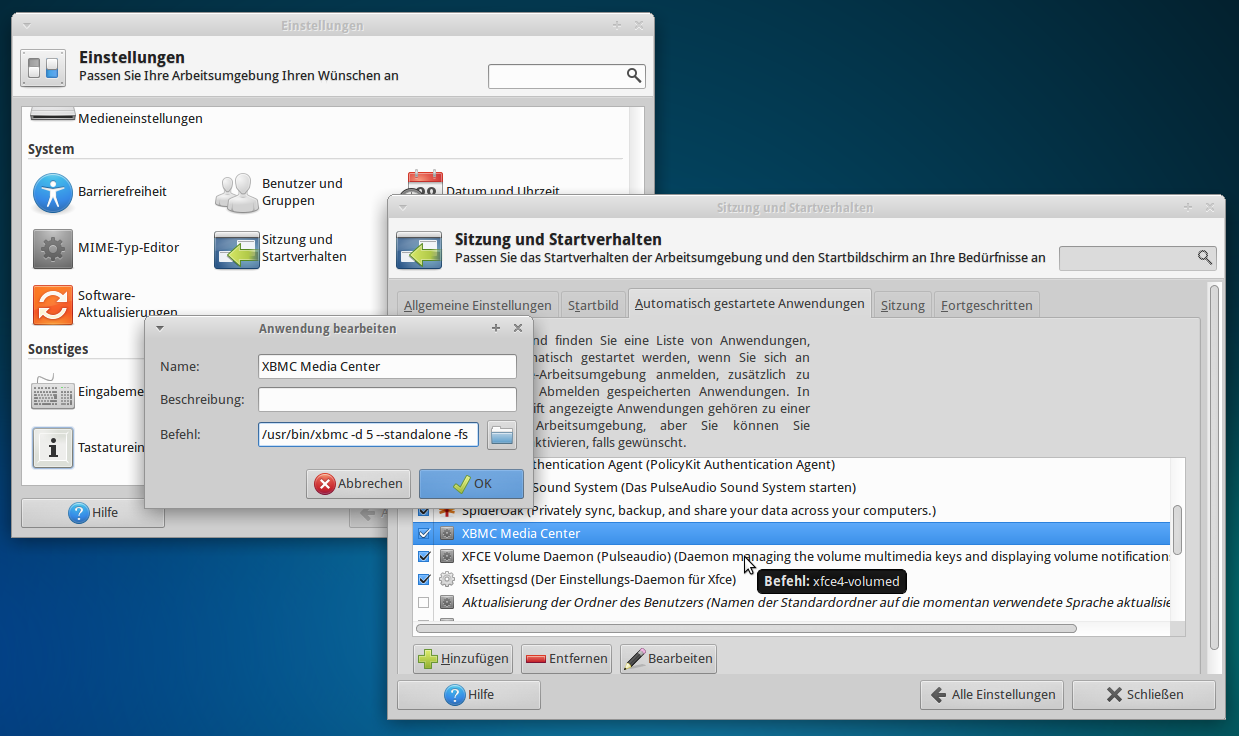The width and height of the screenshot is (1239, 736).
Task: Enable the Aktualisierung der Ordner des Benutzers checkbox
Action: (424, 603)
